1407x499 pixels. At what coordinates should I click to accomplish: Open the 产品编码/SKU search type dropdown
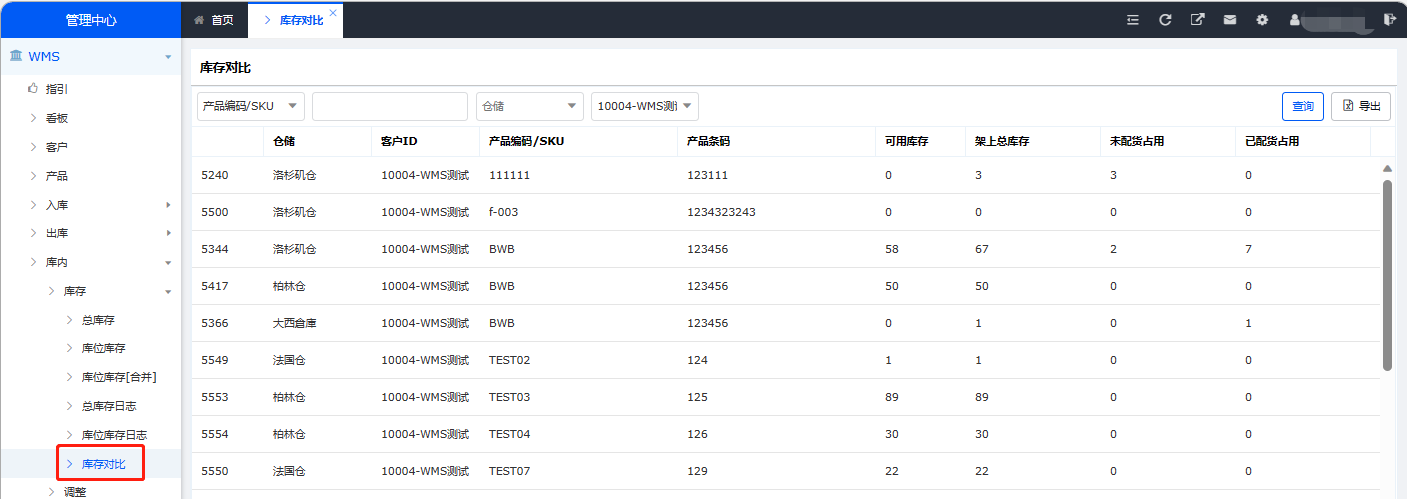point(251,106)
